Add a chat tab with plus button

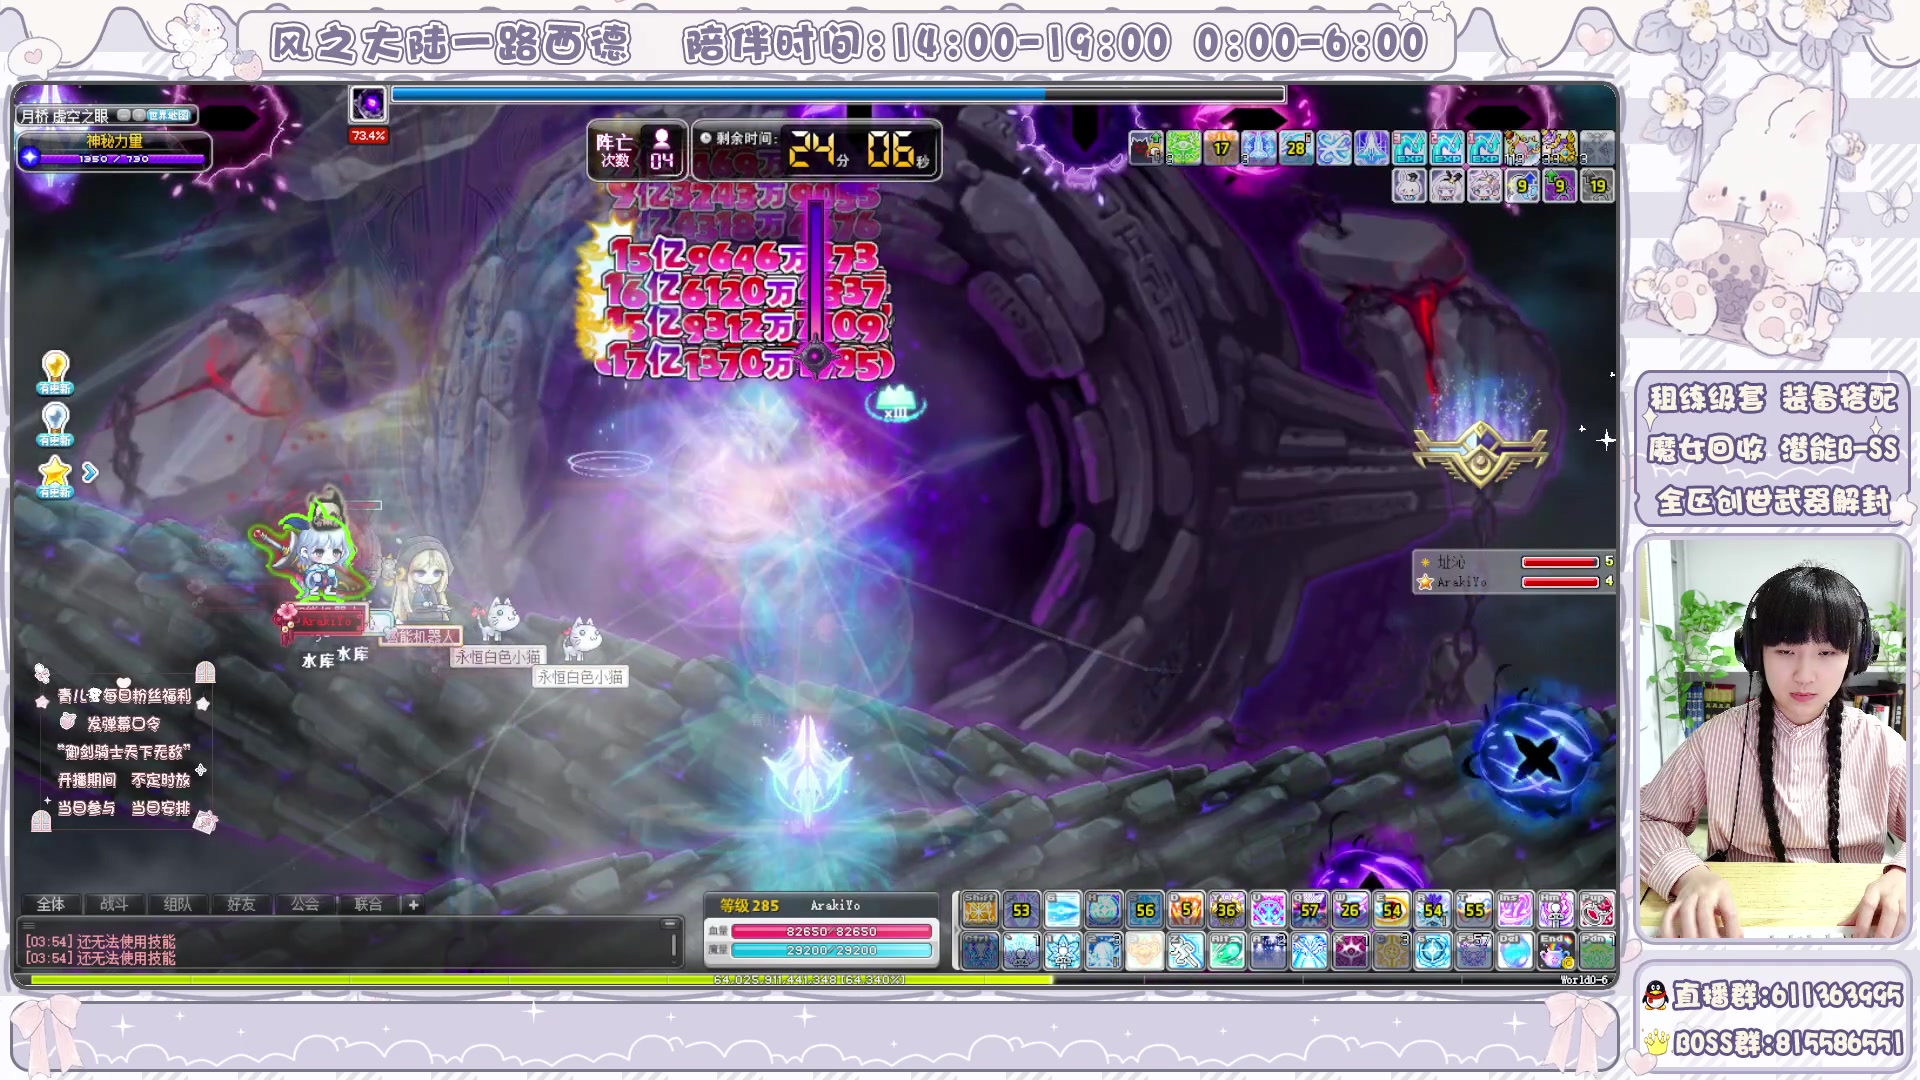[413, 904]
